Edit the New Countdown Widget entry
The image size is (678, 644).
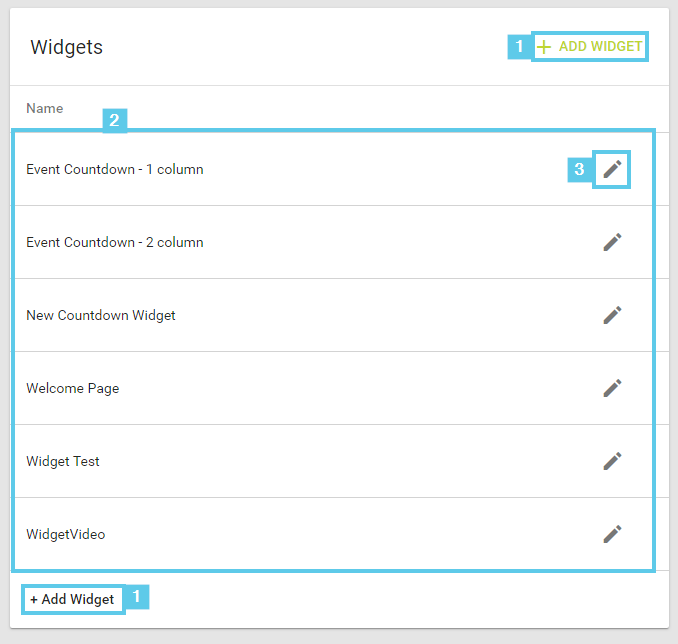click(612, 315)
